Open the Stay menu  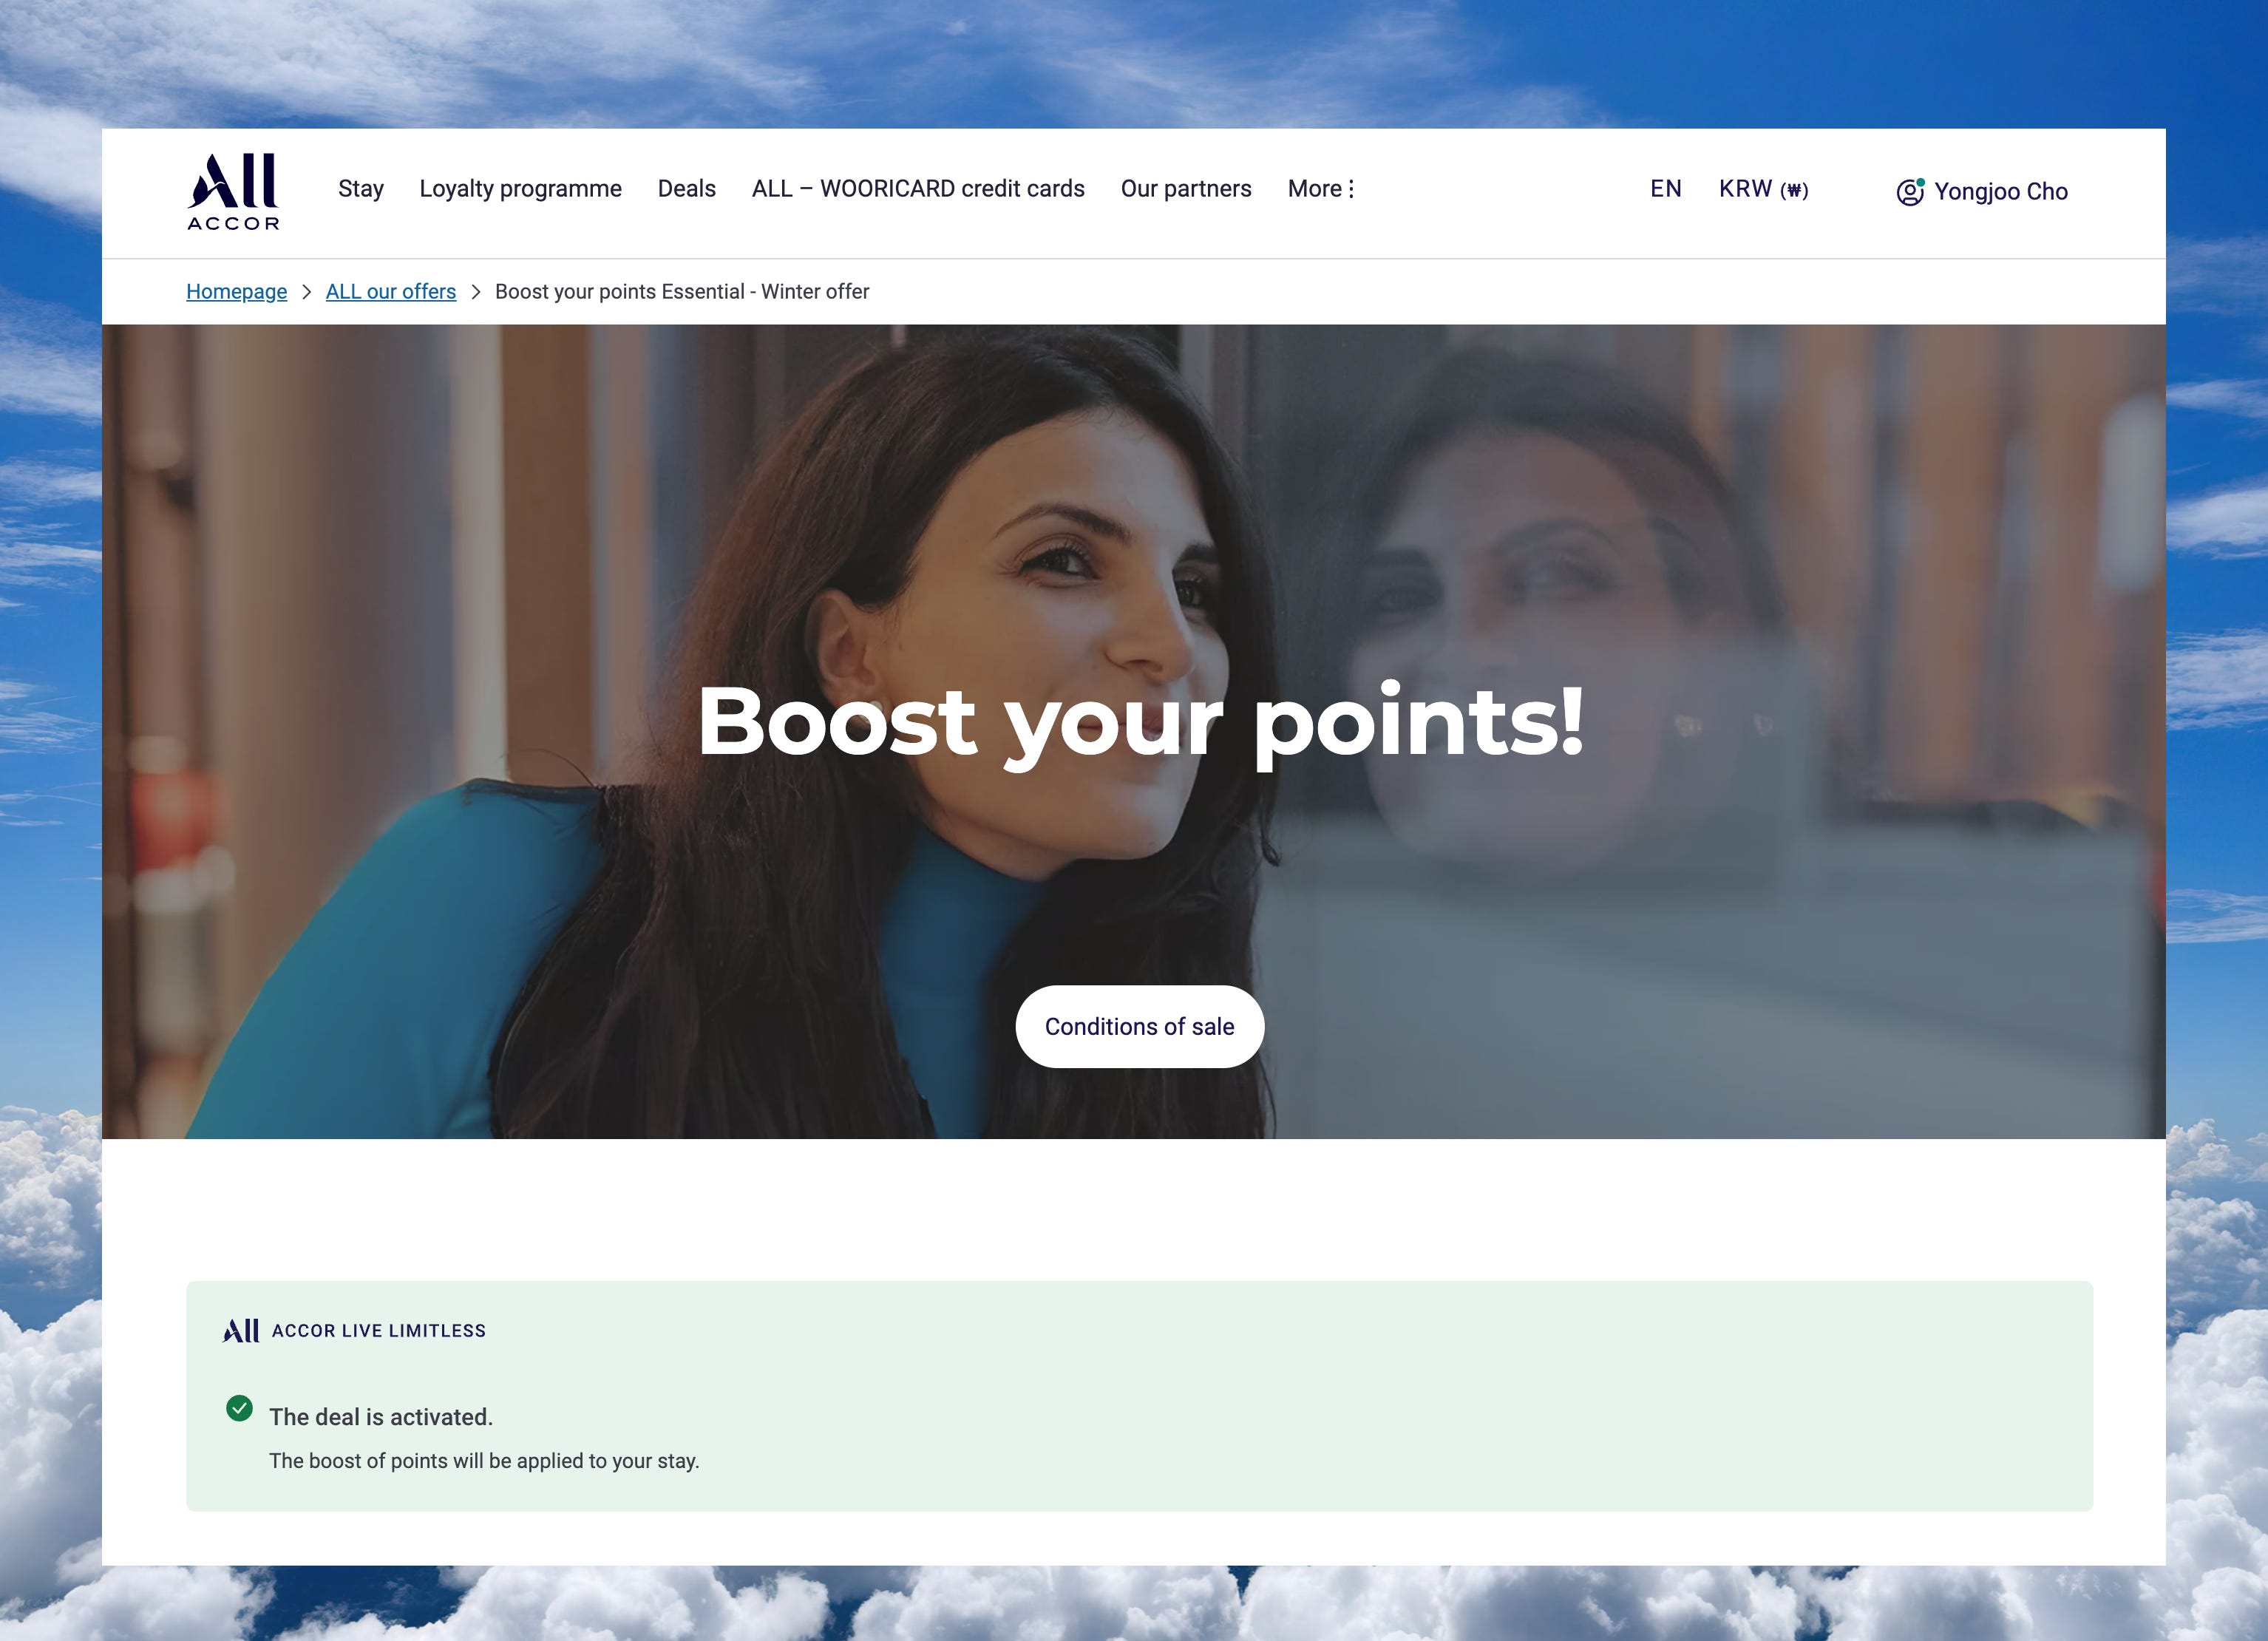pyautogui.click(x=360, y=189)
